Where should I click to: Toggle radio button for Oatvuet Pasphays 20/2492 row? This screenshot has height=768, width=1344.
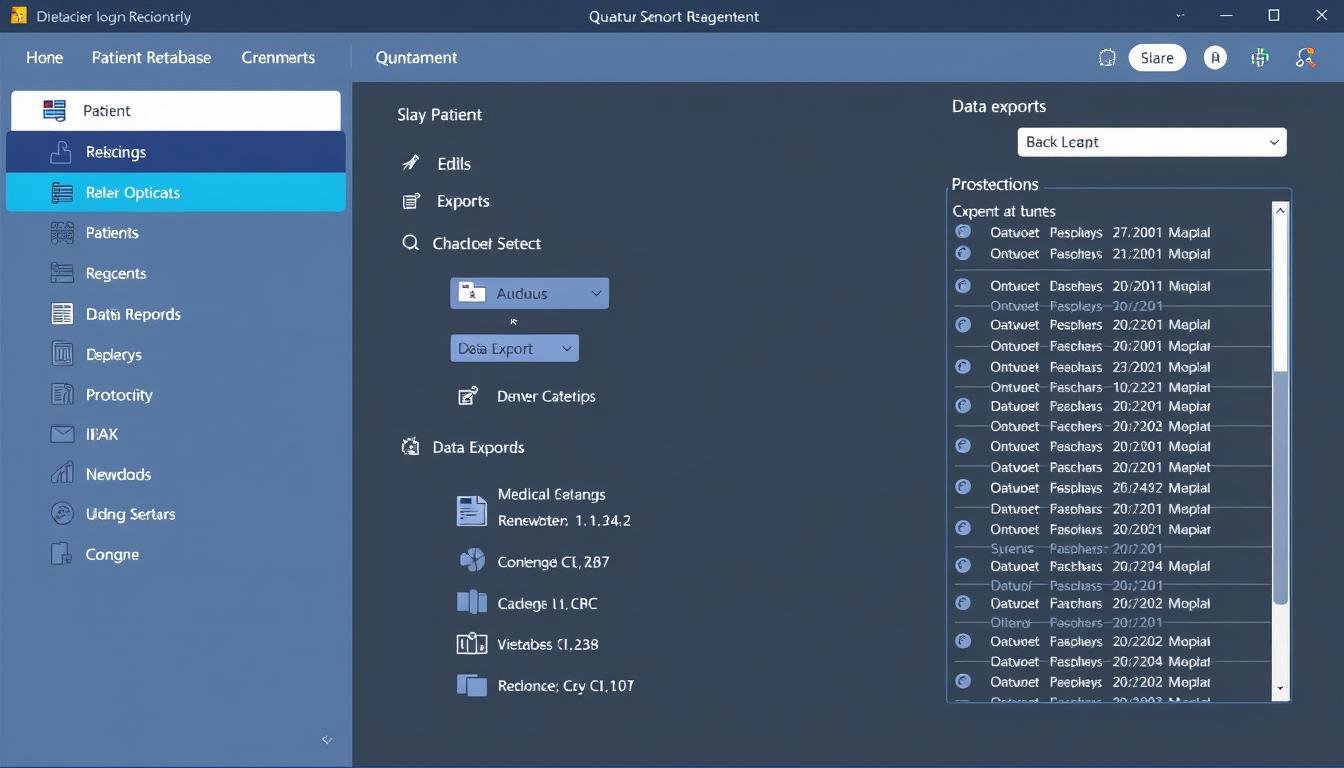[963, 487]
